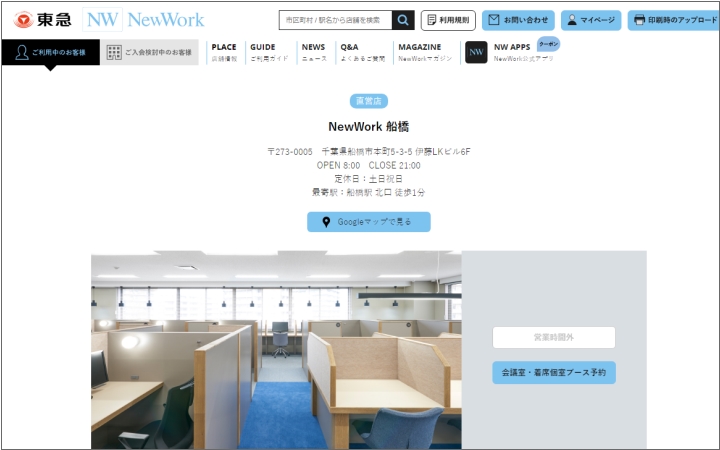Open 会議室・着席個室ブース予約 button
The height and width of the screenshot is (450, 720).
[554, 372]
